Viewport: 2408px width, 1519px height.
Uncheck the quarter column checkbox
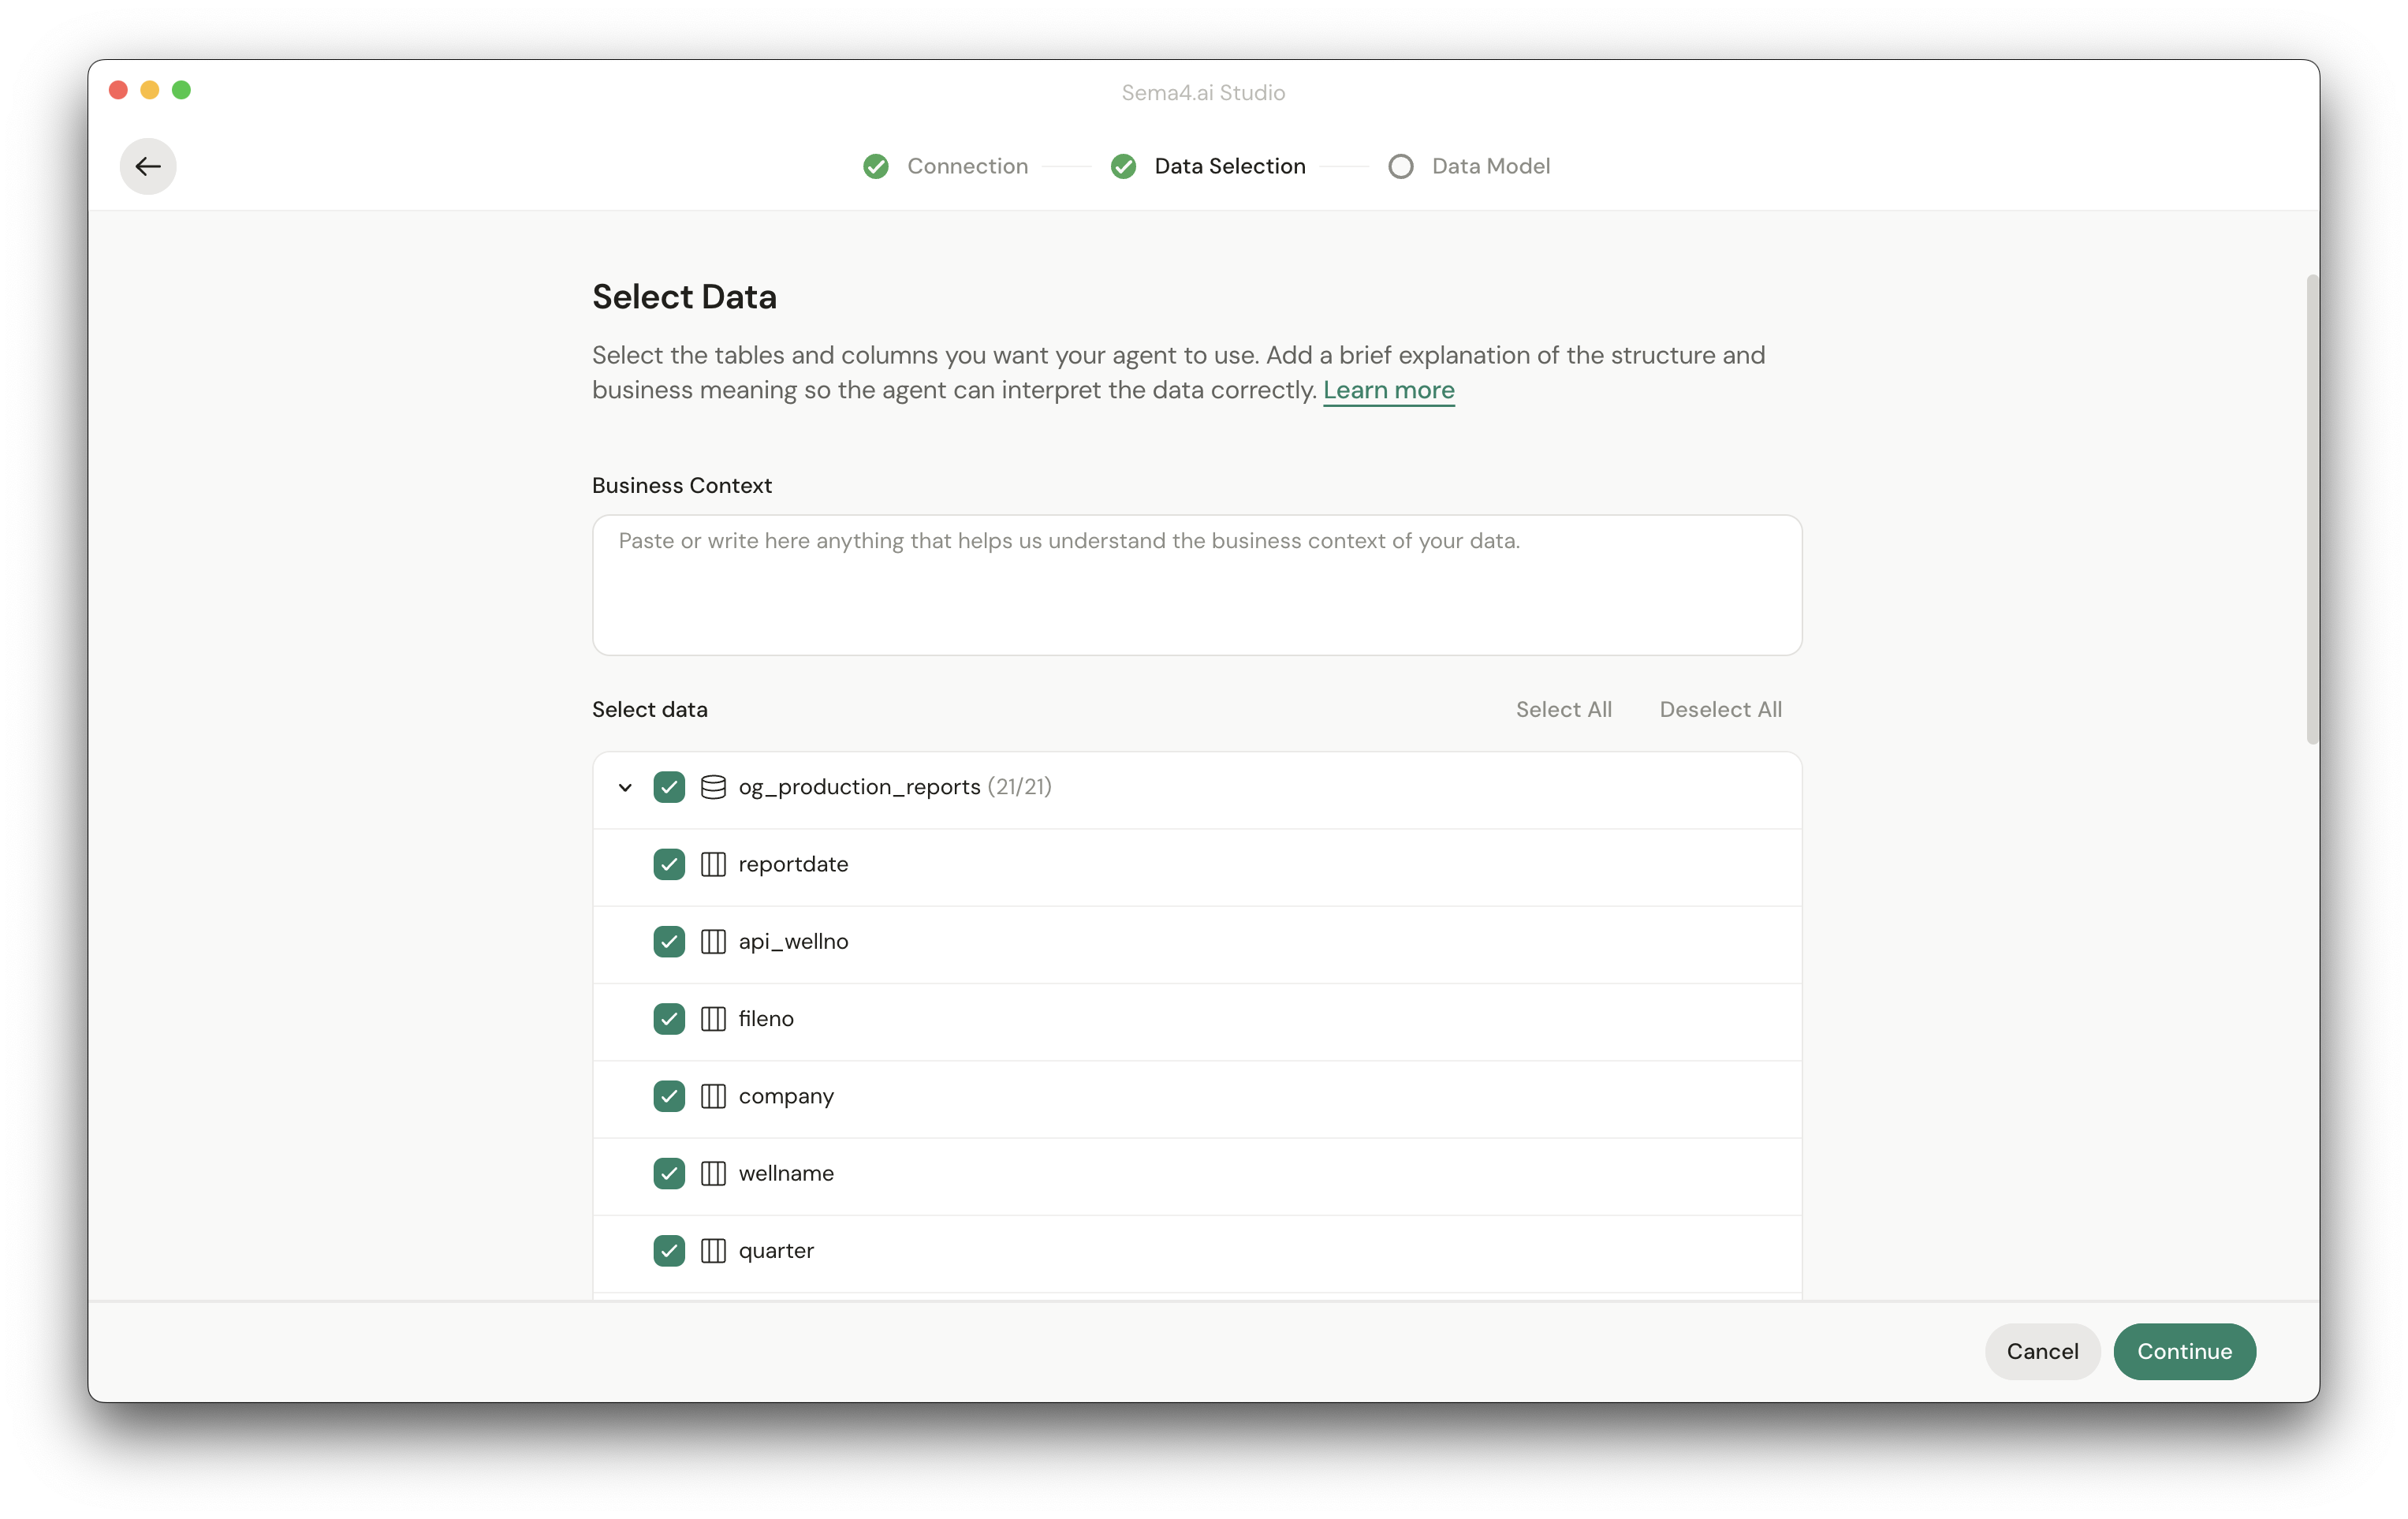[669, 1251]
